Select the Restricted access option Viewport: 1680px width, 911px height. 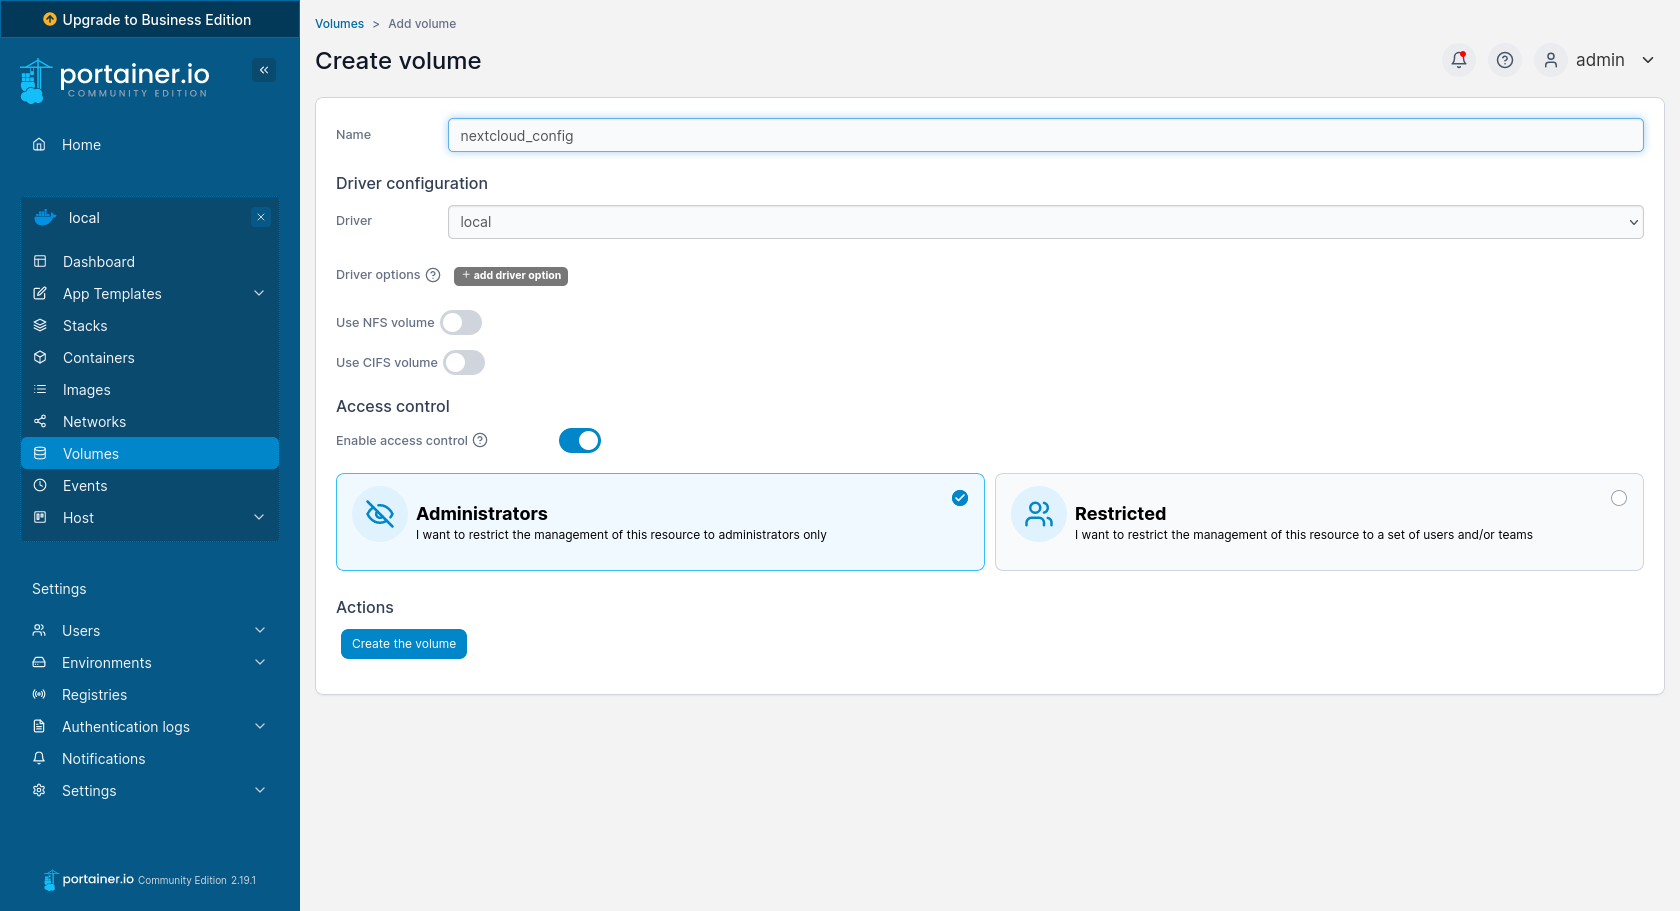(x=1618, y=498)
